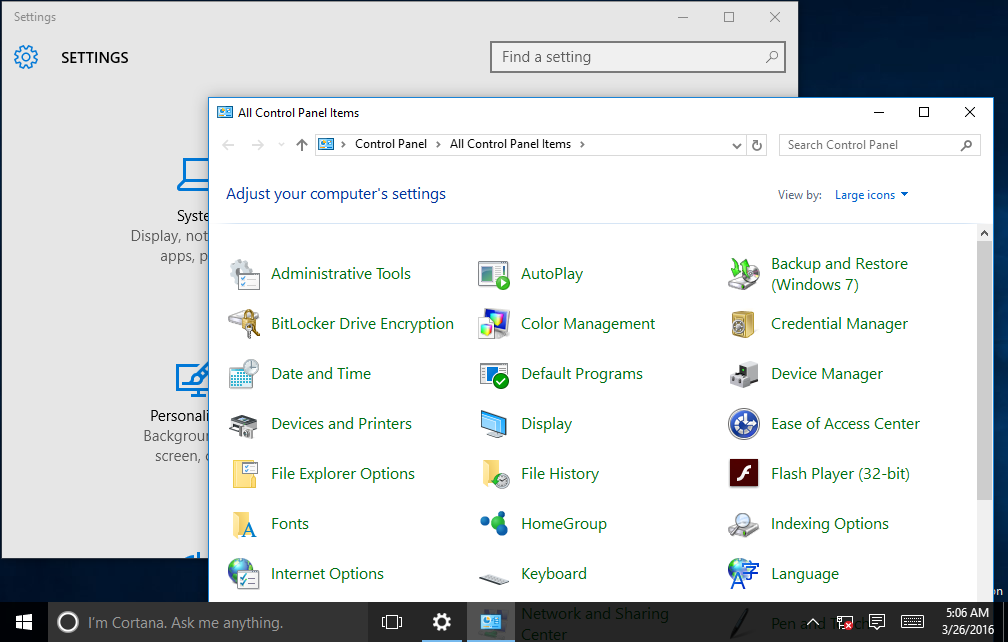Click Find a setting box in Settings
The image size is (1008, 642).
pos(638,57)
